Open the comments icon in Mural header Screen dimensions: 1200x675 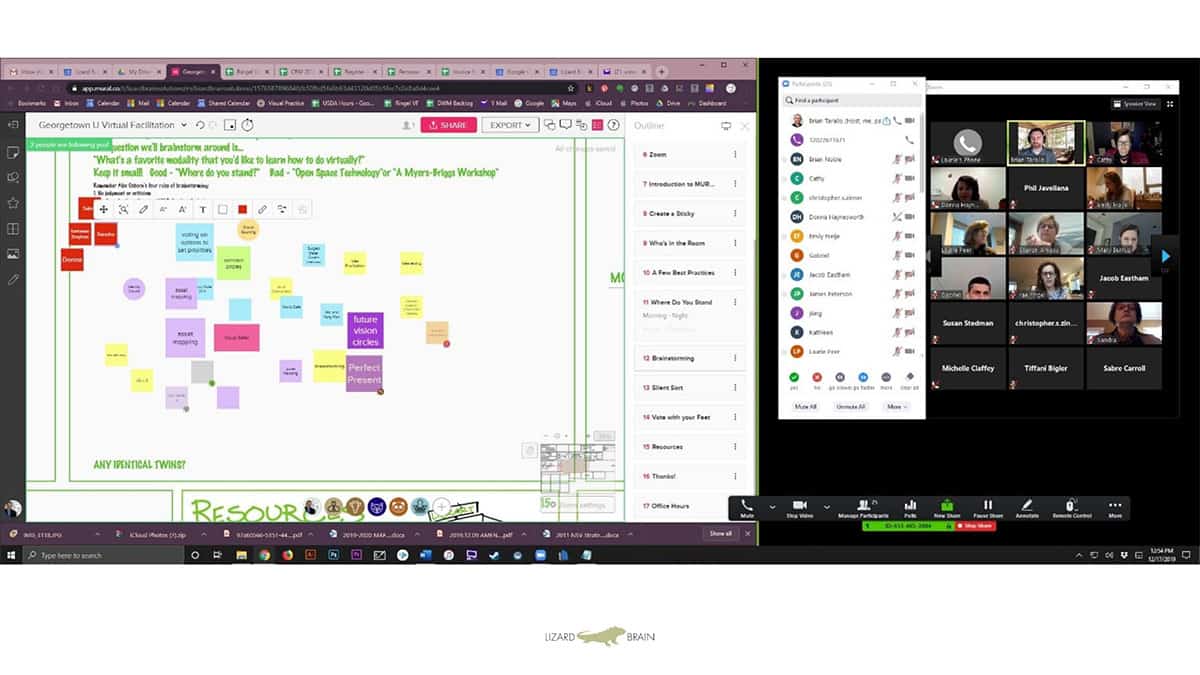pos(566,125)
